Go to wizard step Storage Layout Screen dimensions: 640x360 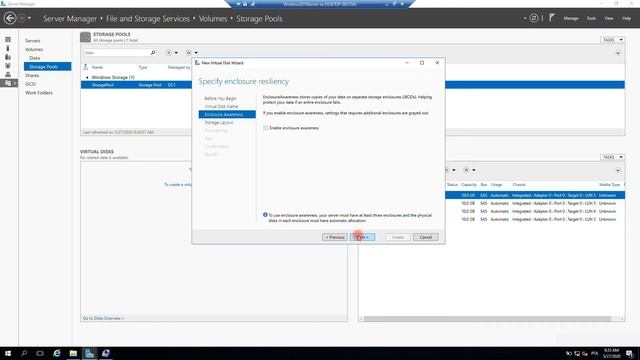(x=219, y=122)
